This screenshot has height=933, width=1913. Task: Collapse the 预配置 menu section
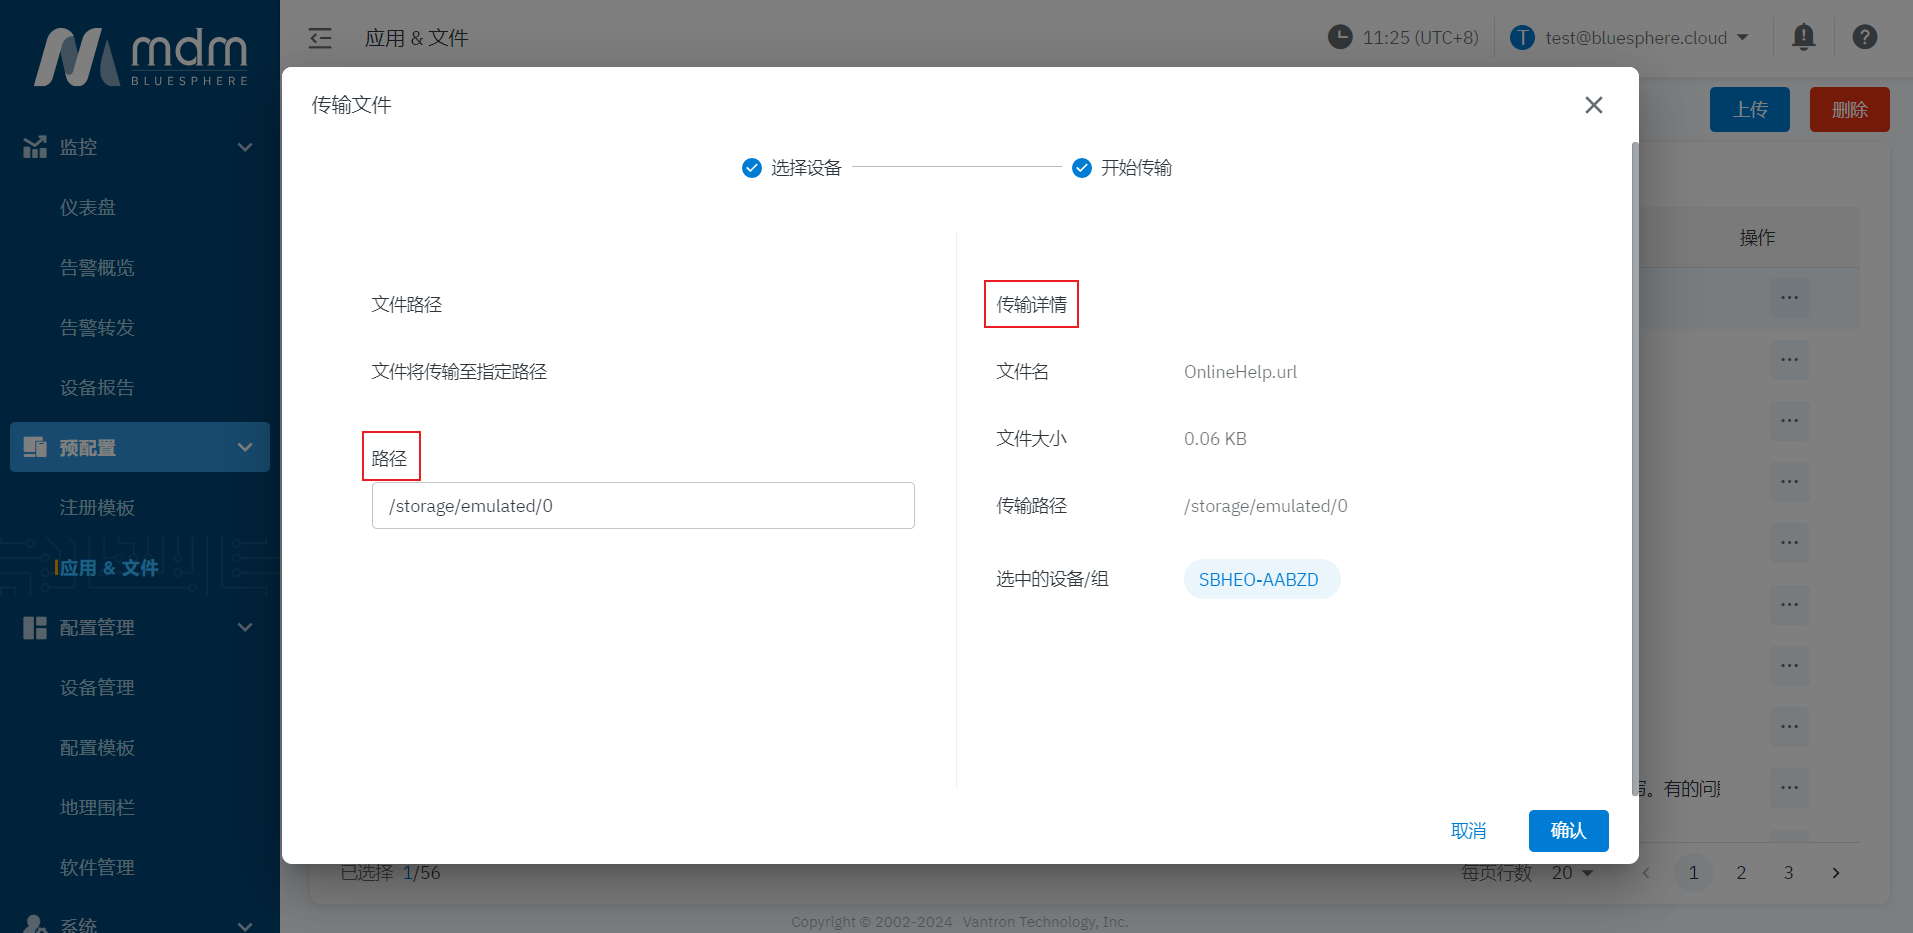pyautogui.click(x=245, y=447)
